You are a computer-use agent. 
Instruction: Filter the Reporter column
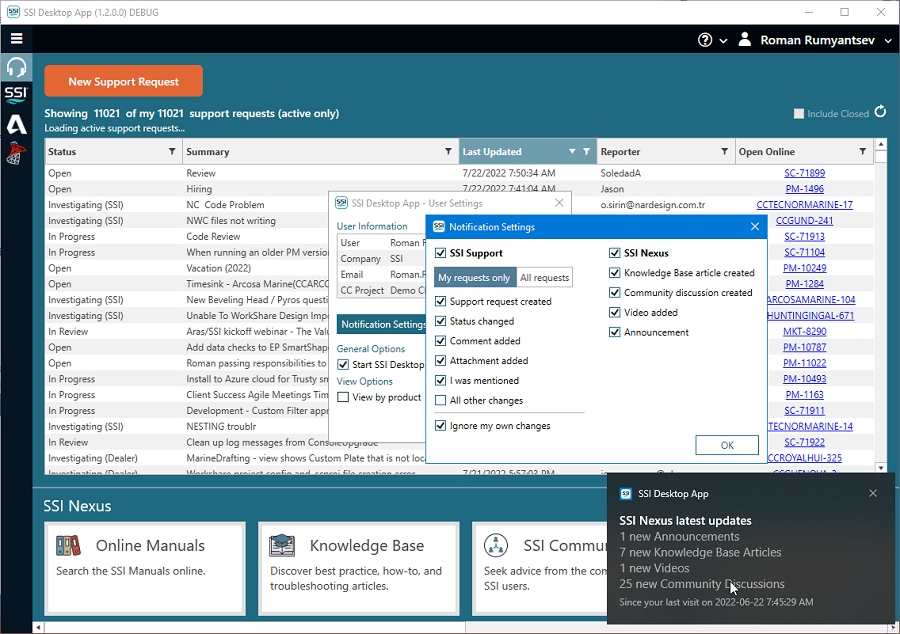pos(724,151)
